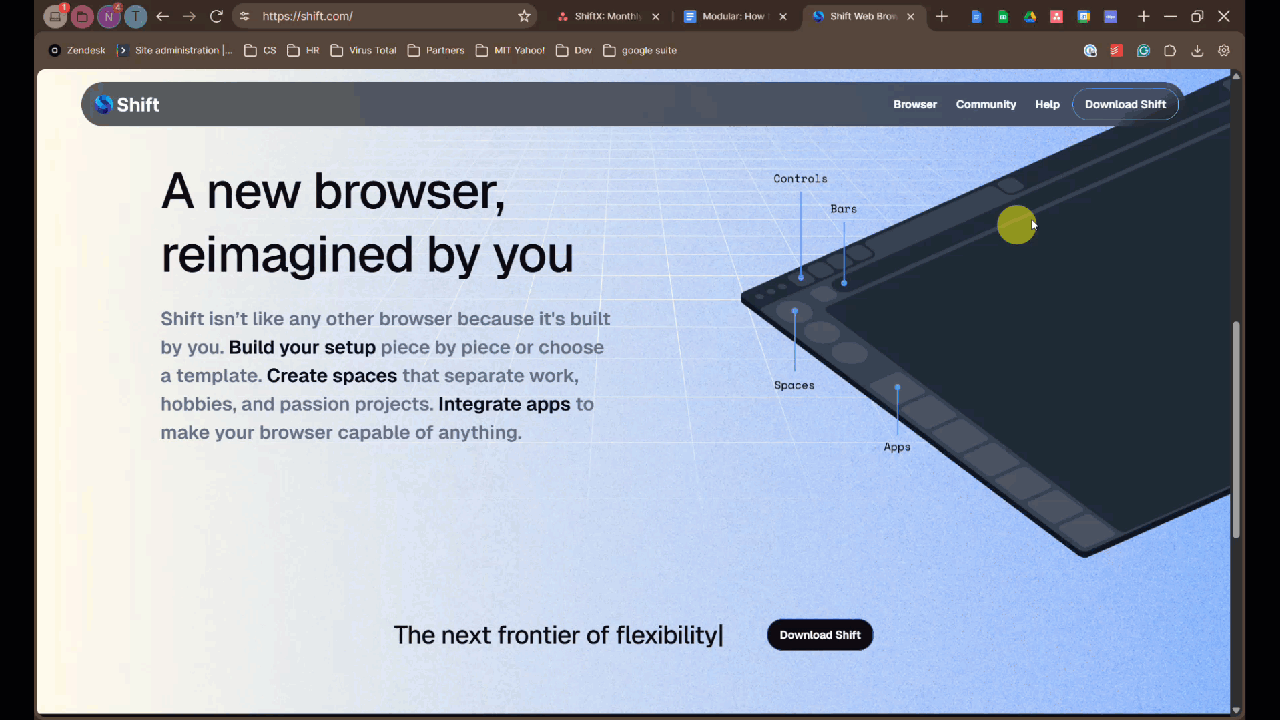Image resolution: width=1280 pixels, height=720 pixels.
Task: Open the Google Drive app shortcut
Action: pos(1030,16)
